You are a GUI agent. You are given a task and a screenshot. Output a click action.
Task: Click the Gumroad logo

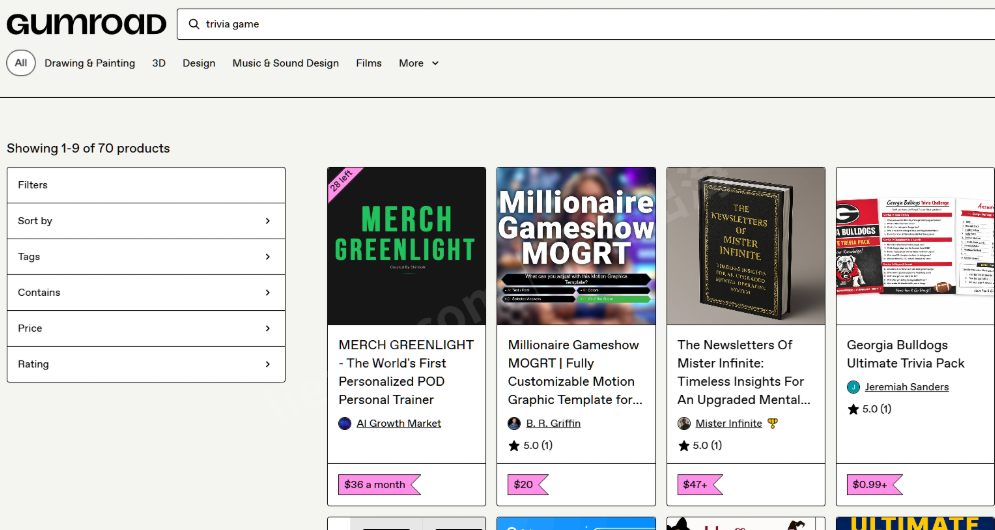coord(86,24)
